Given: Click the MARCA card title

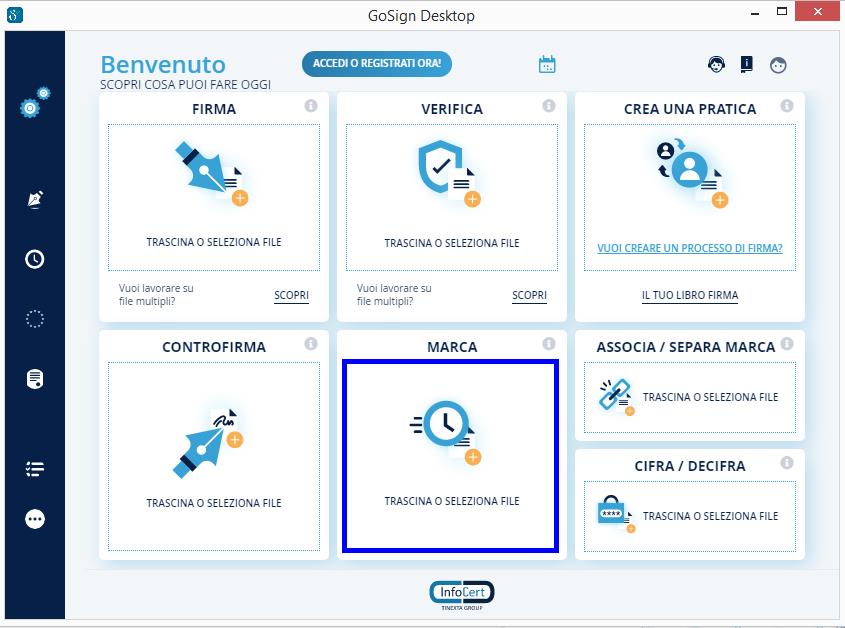Looking at the screenshot, I should [452, 347].
